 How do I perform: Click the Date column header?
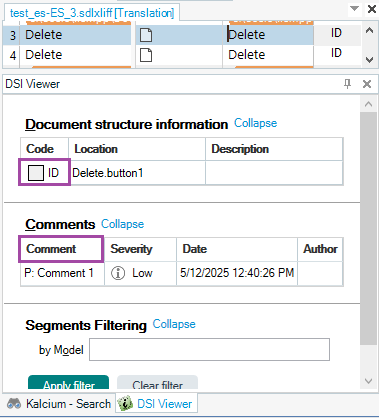tap(237, 249)
